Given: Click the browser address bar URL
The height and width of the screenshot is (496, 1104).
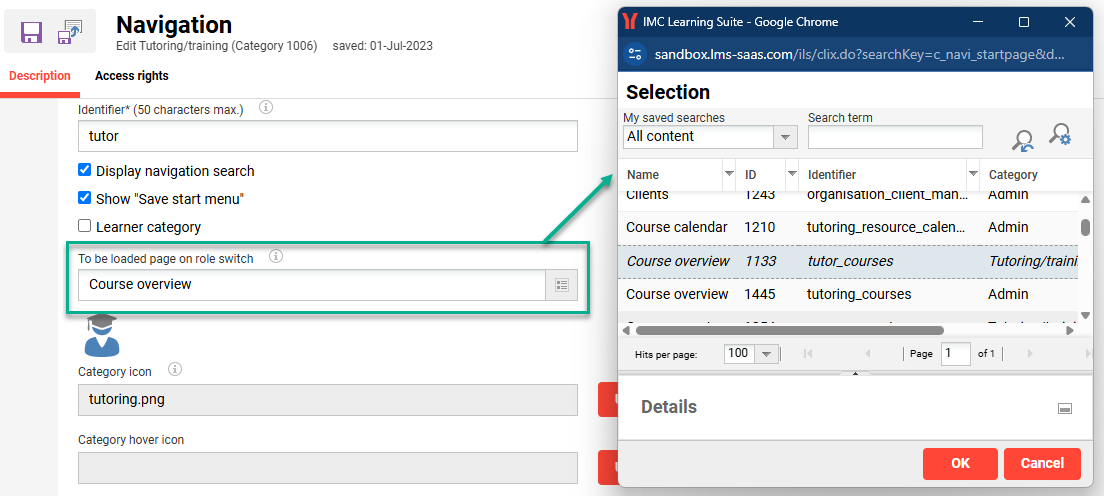Looking at the screenshot, I should click(860, 54).
